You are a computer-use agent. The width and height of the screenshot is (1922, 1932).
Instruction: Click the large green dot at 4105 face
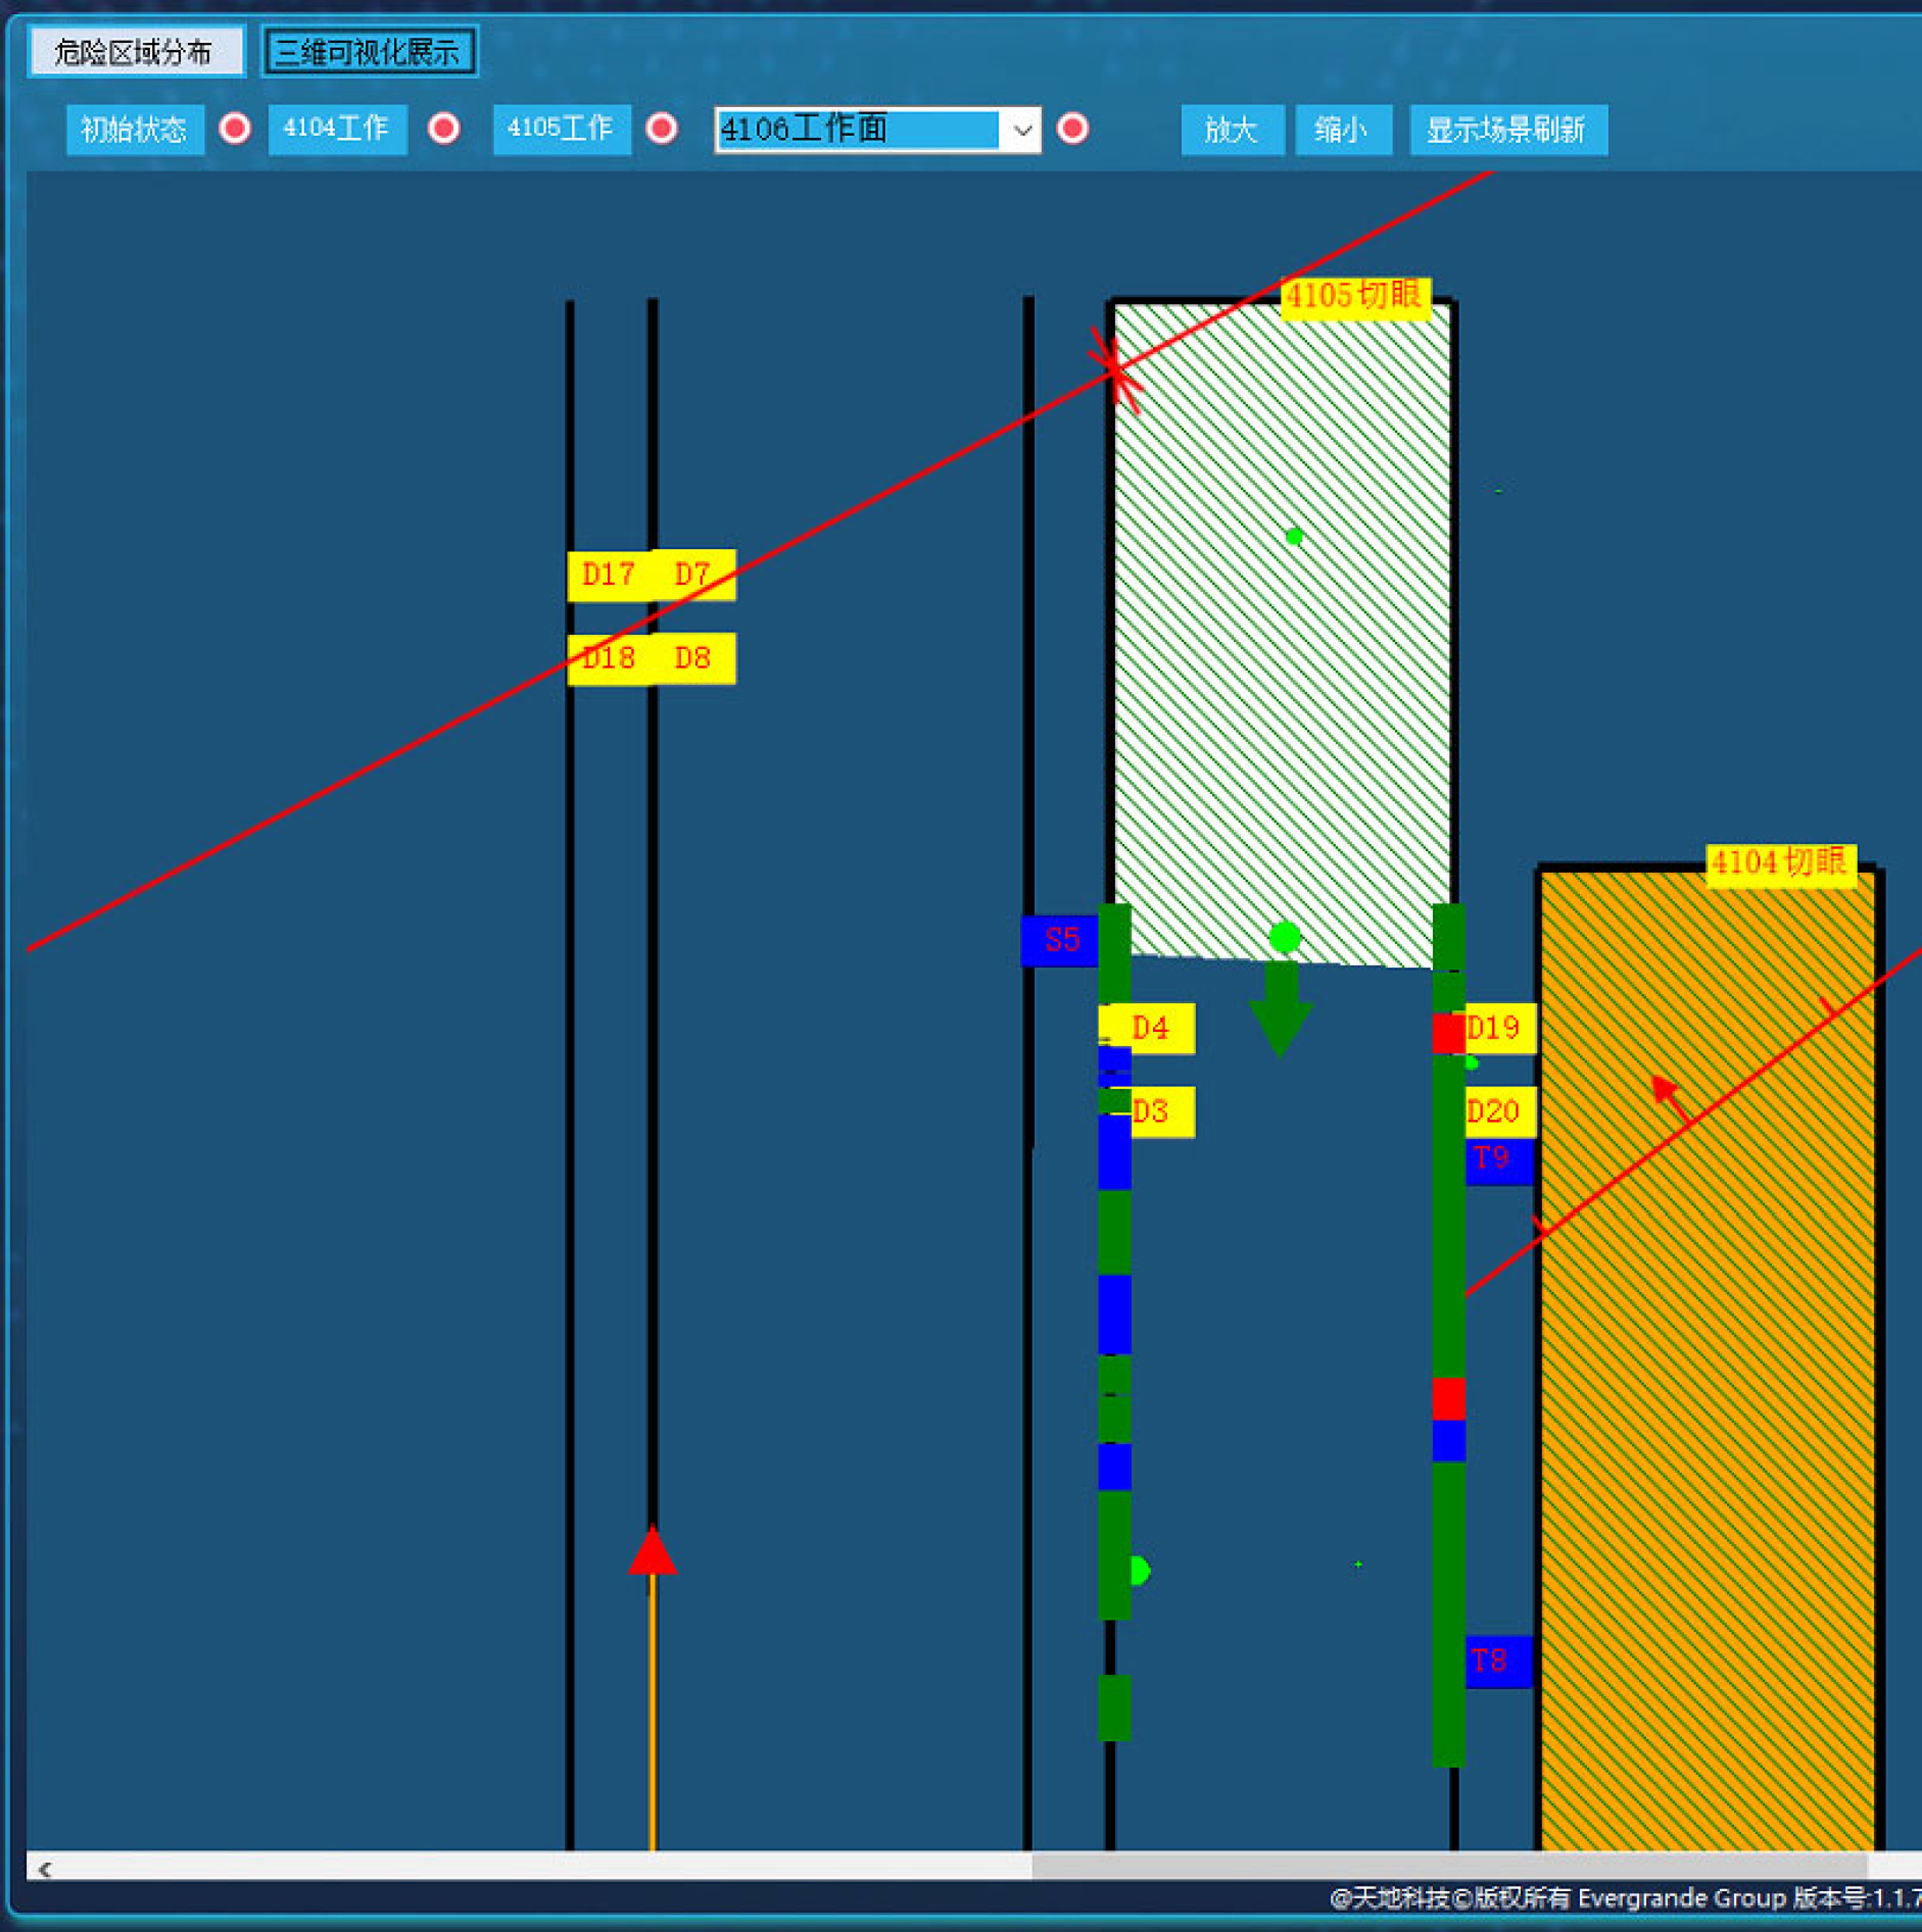[1284, 937]
